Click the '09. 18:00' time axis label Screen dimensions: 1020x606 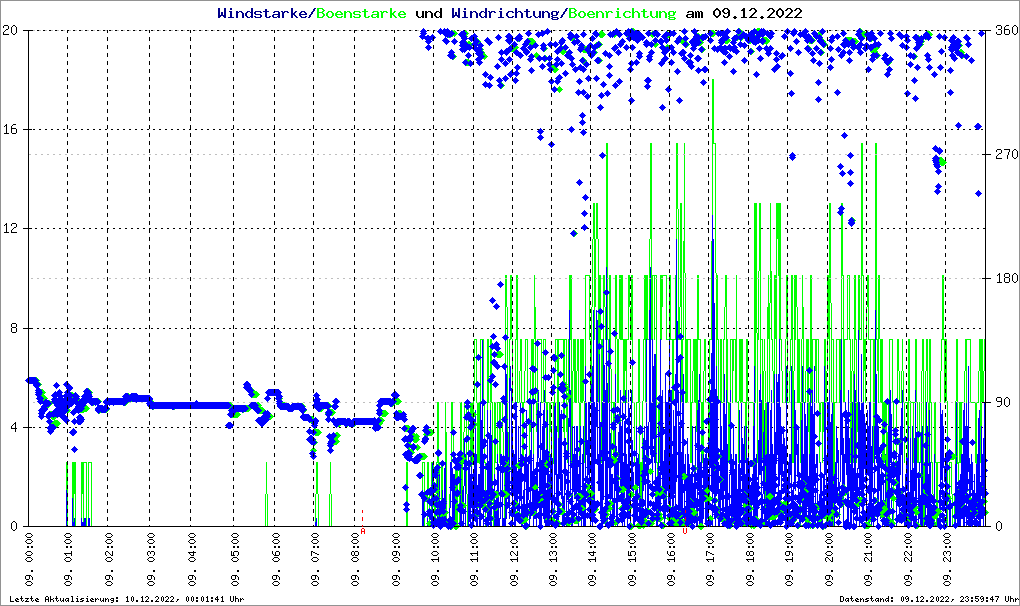[x=750, y=560]
